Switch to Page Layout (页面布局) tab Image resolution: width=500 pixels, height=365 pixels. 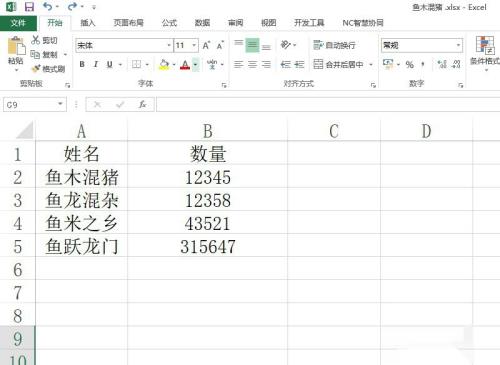[x=128, y=23]
